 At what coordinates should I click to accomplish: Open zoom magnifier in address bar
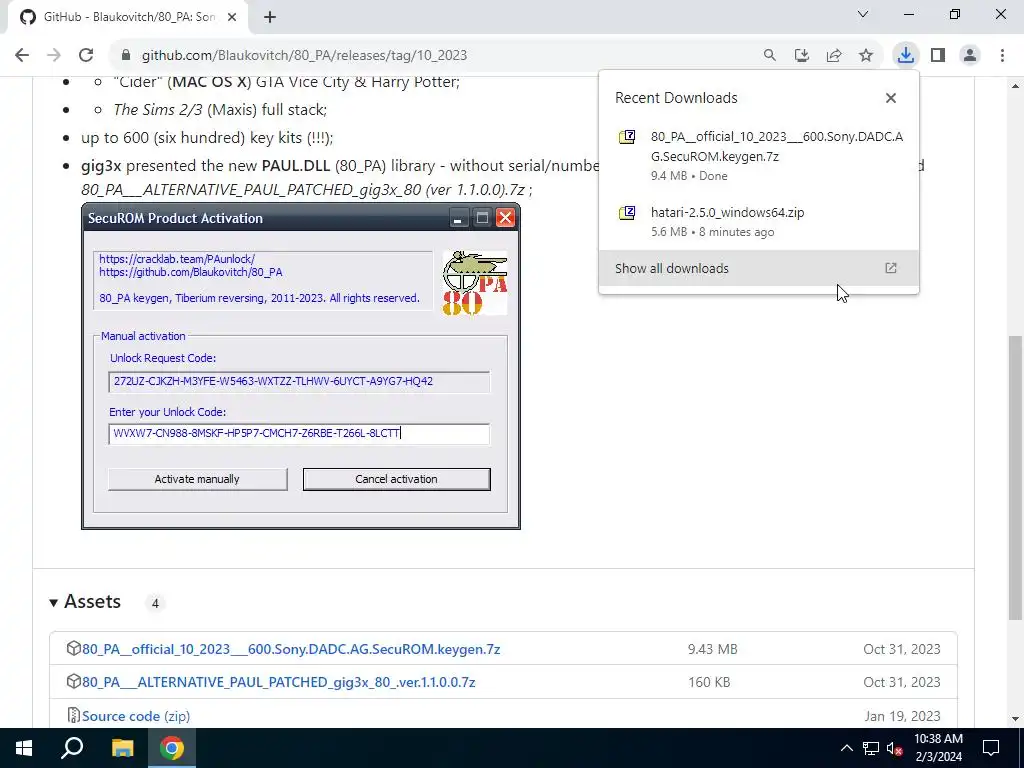770,56
